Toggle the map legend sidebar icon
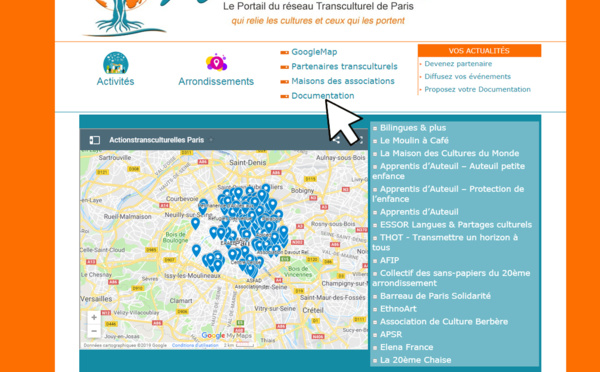This screenshot has height=372, width=600. click(95, 140)
